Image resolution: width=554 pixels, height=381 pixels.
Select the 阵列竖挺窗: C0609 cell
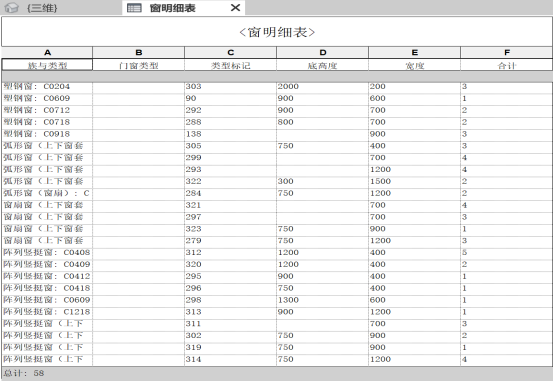(x=47, y=300)
